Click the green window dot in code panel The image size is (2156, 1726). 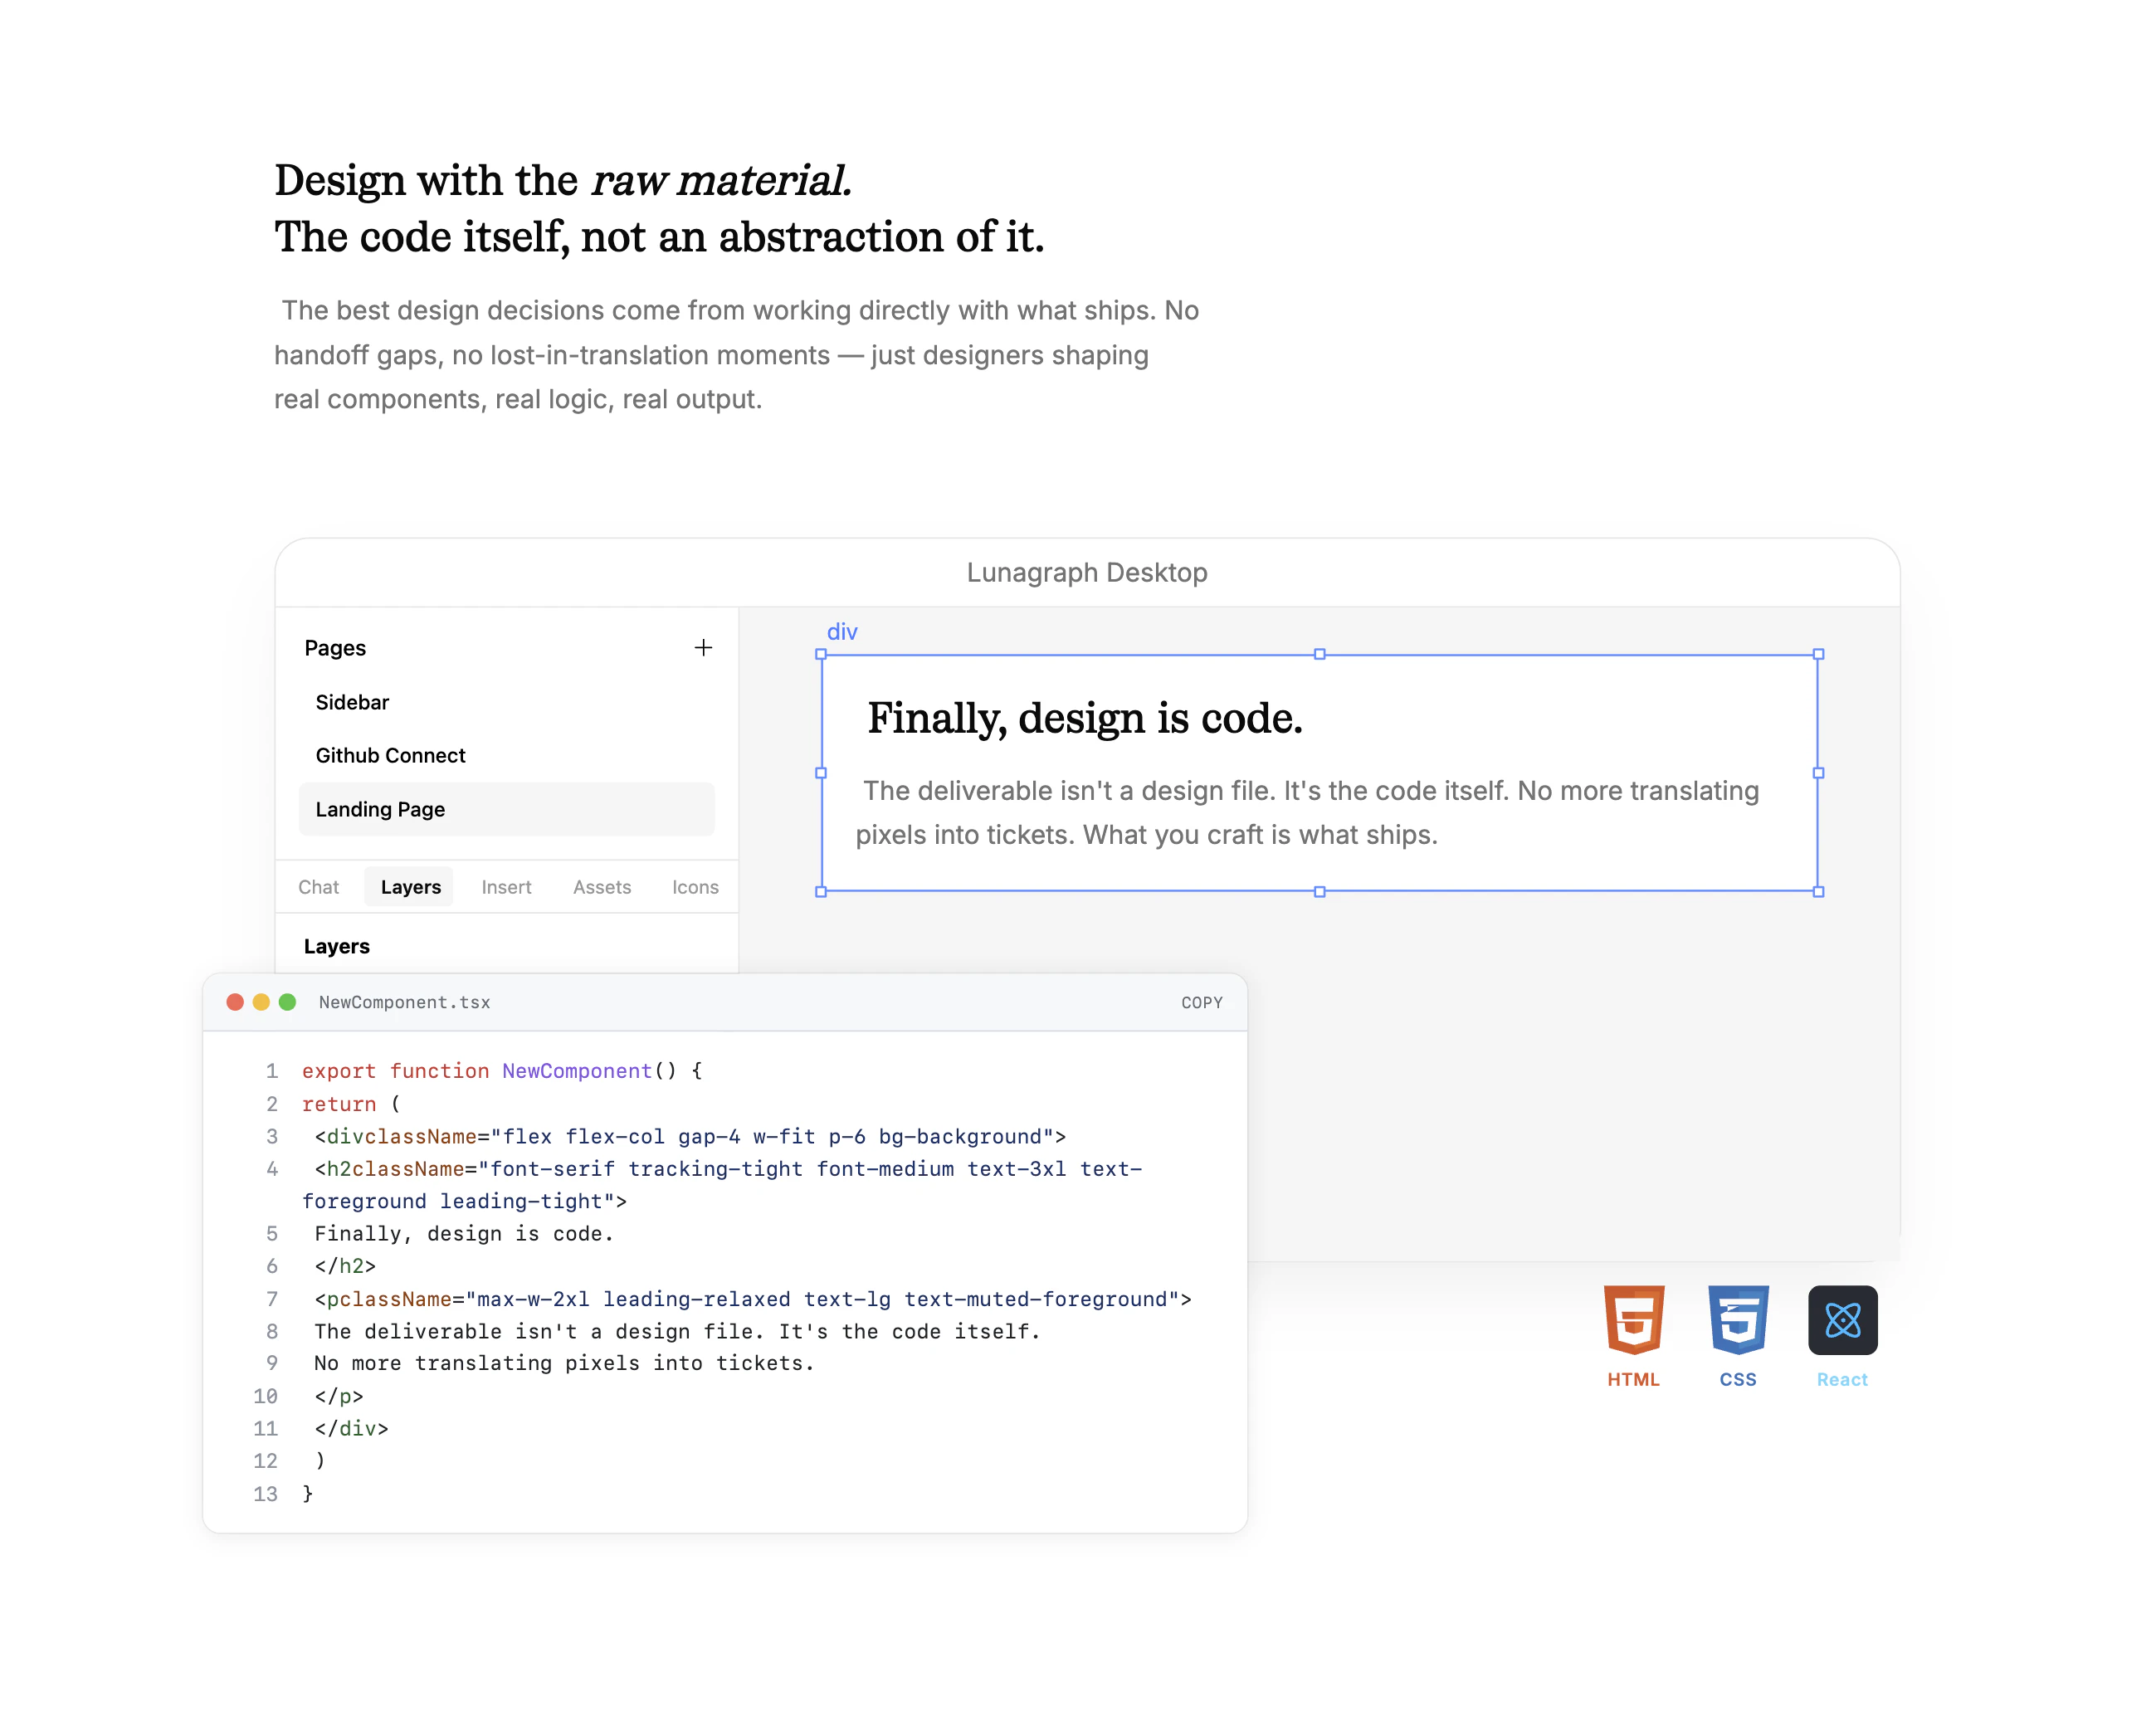287,1002
